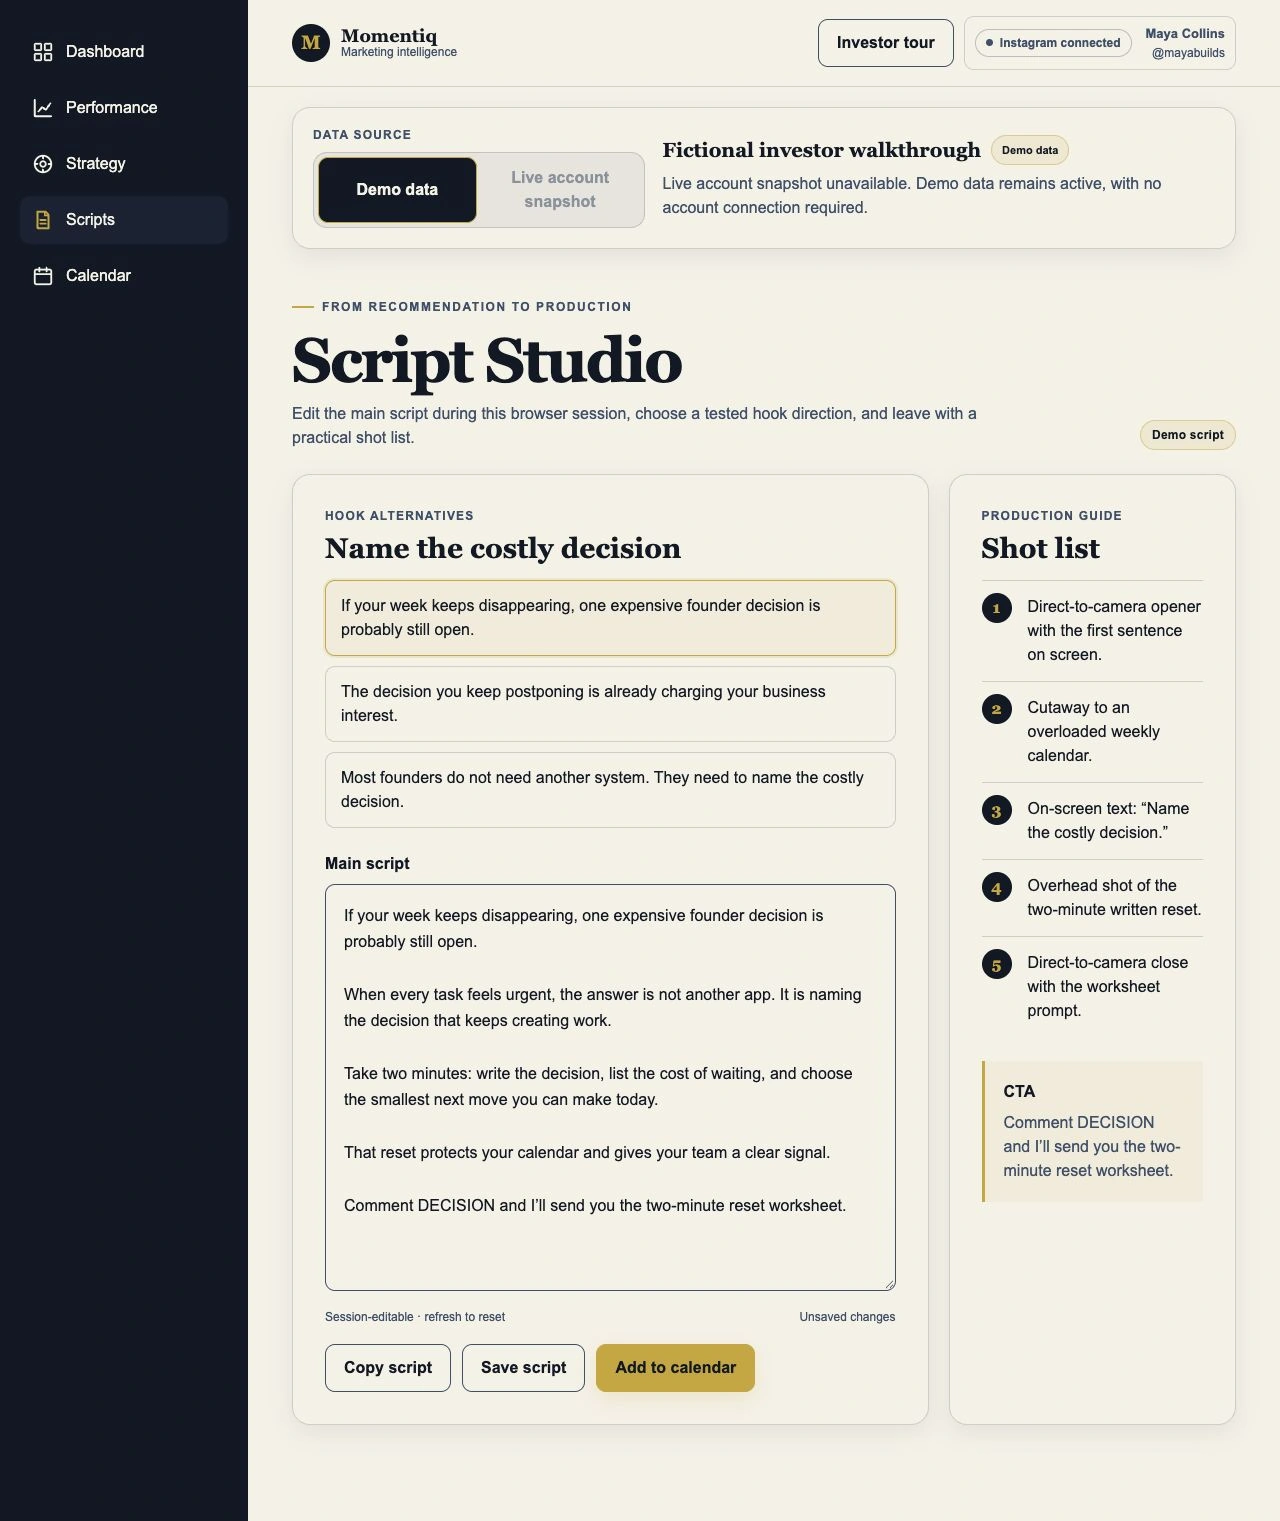Click the Performance chart icon

tap(43, 108)
